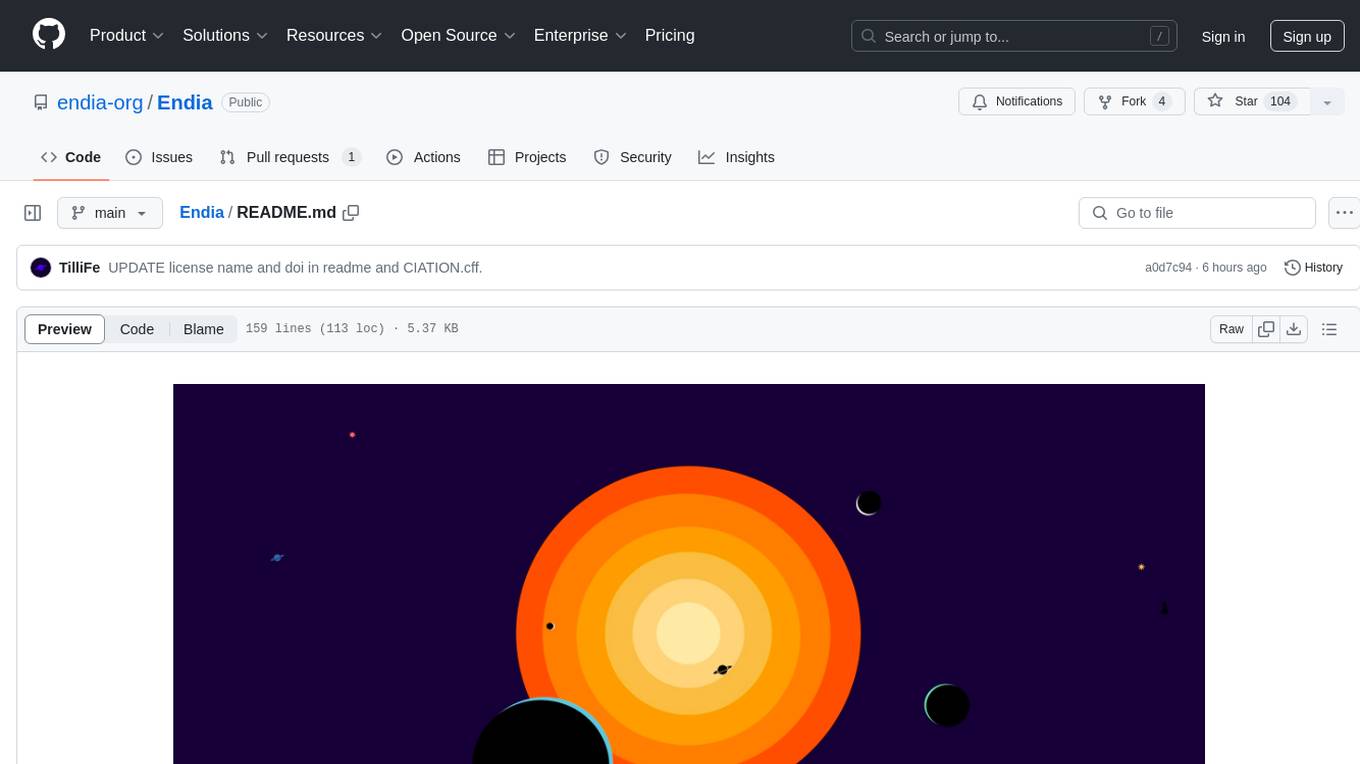Copy raw file contents icon
The image size is (1360, 764).
coord(1267,329)
